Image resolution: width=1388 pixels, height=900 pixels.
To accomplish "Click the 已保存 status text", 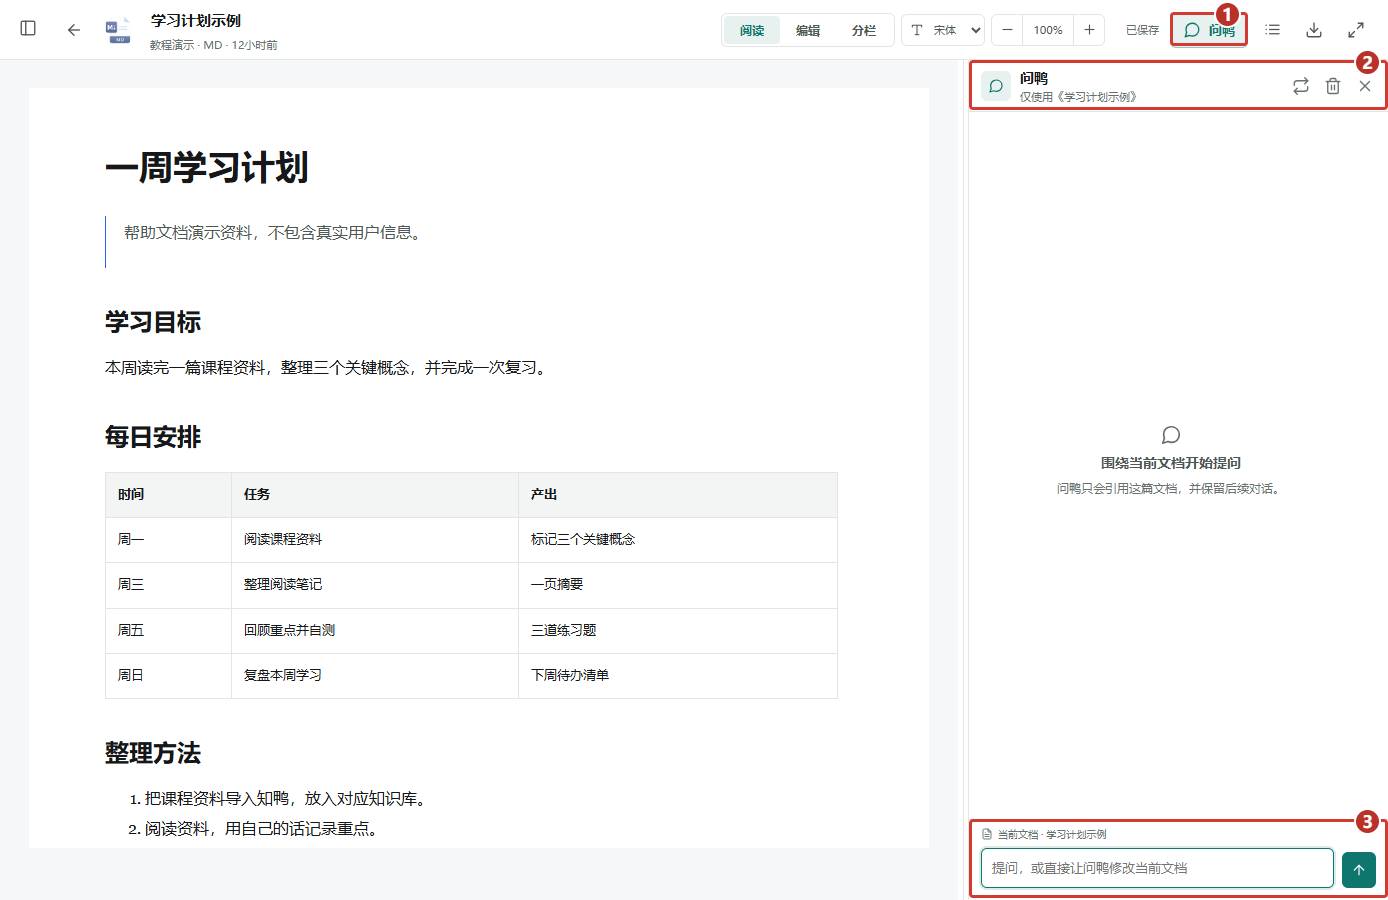I will 1142,30.
